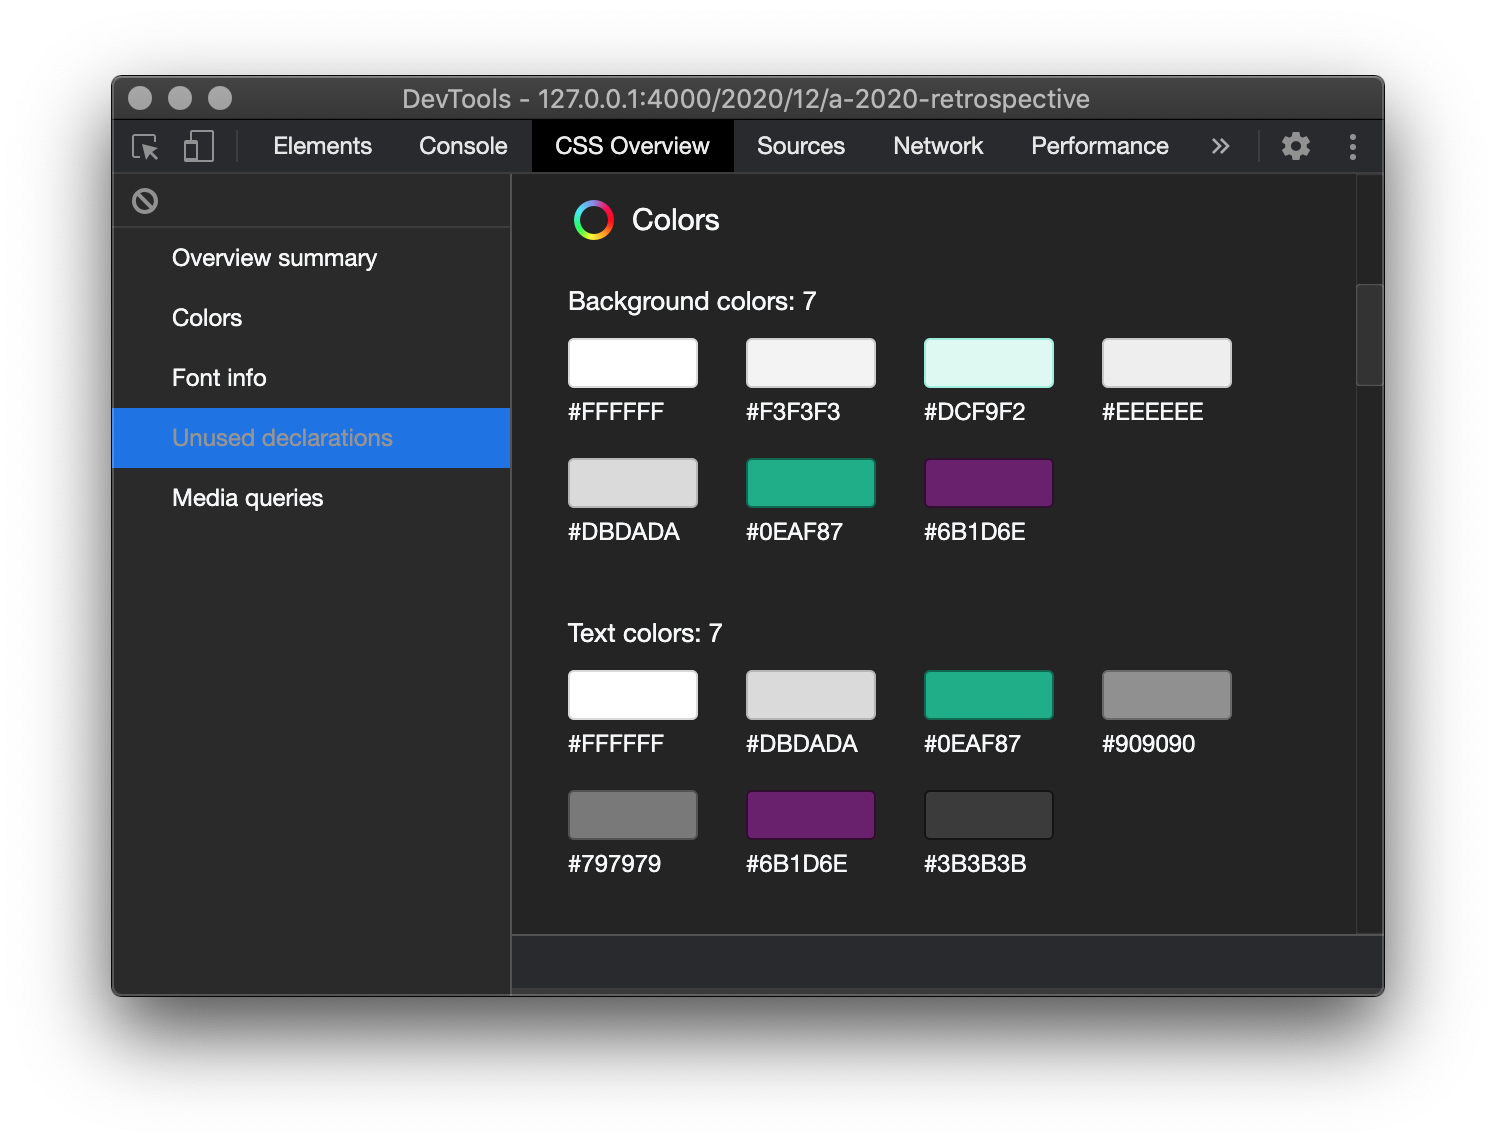Click the clear overview icon
The image size is (1496, 1144).
145,201
